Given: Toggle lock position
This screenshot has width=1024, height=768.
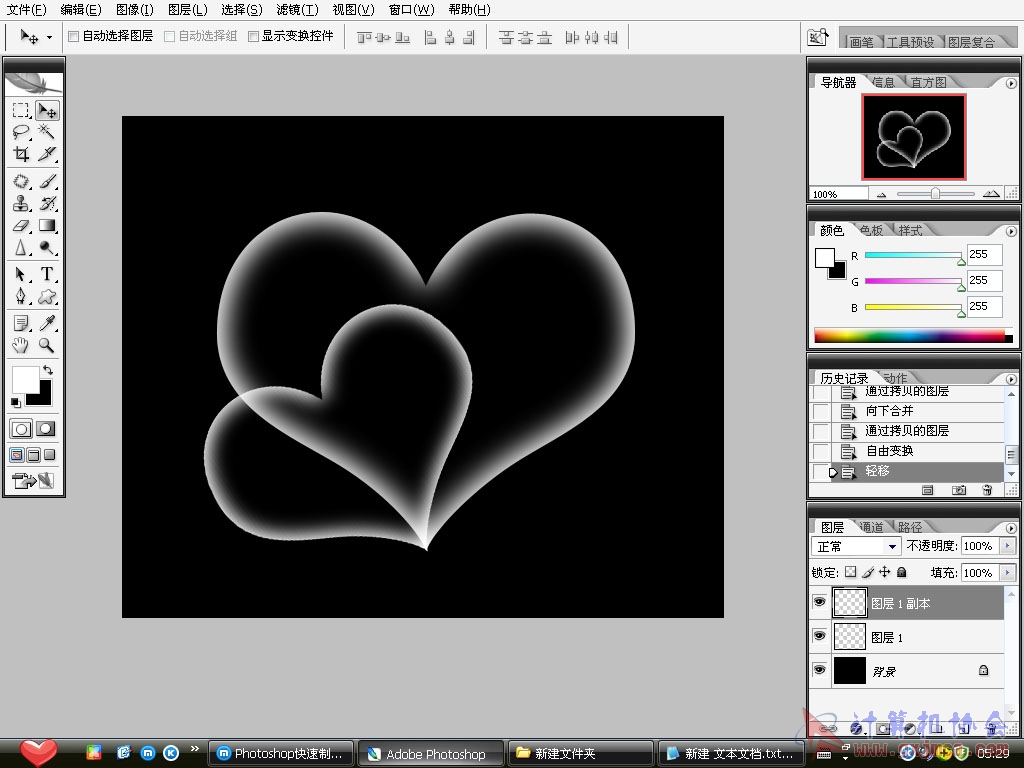Looking at the screenshot, I should click(x=884, y=572).
